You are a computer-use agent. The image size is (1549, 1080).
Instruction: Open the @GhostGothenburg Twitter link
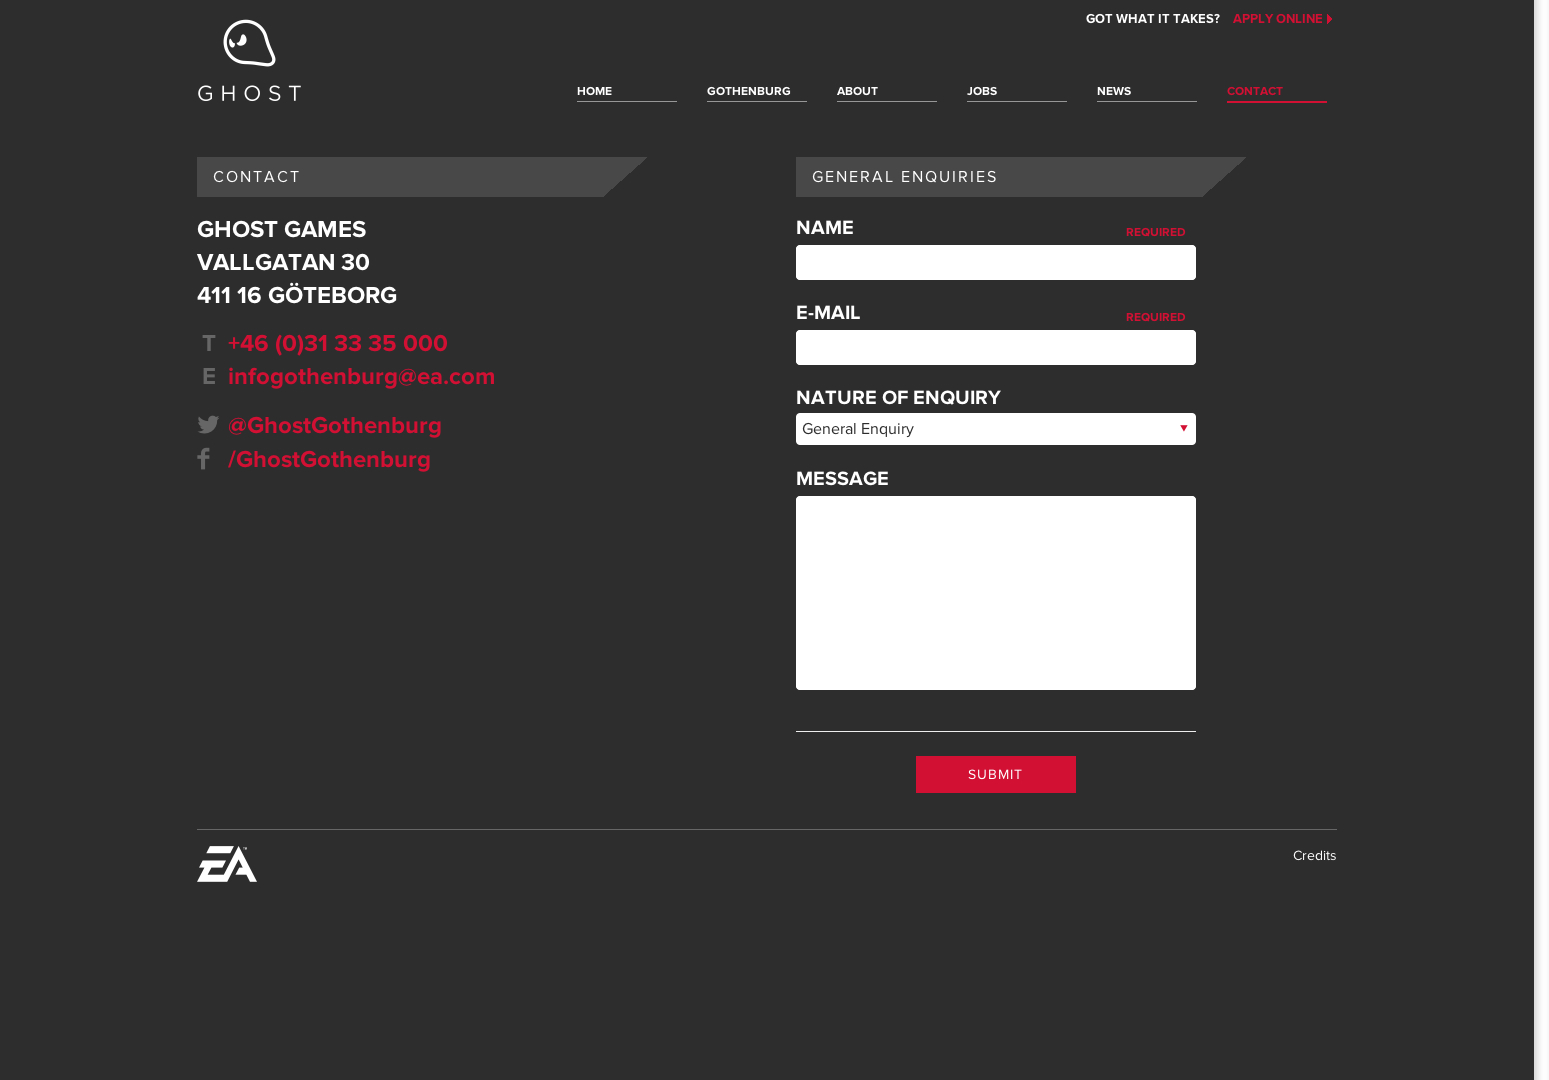tap(334, 425)
